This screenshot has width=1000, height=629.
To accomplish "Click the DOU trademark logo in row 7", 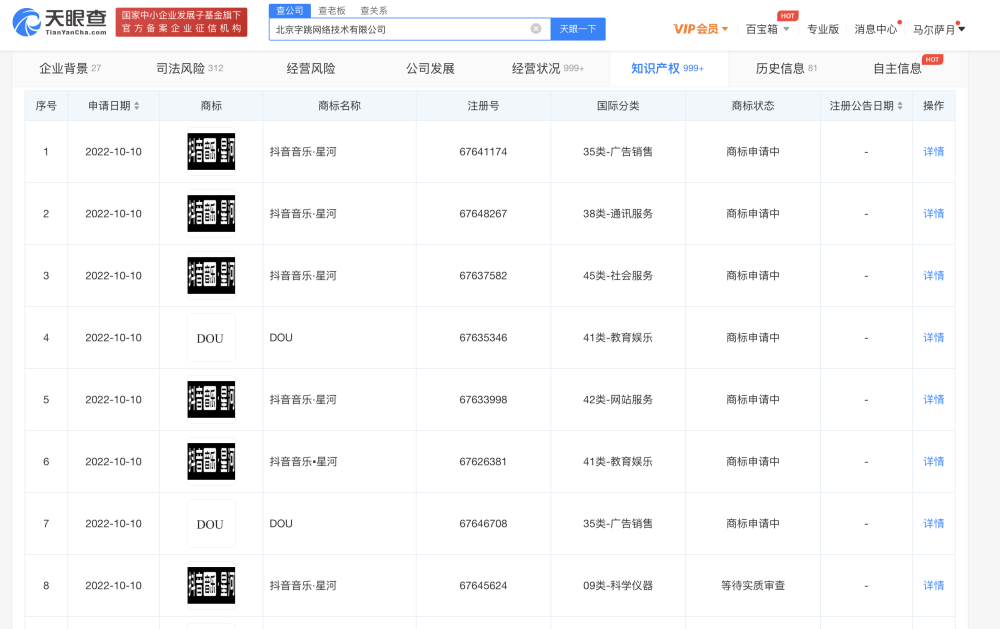I will coord(211,524).
